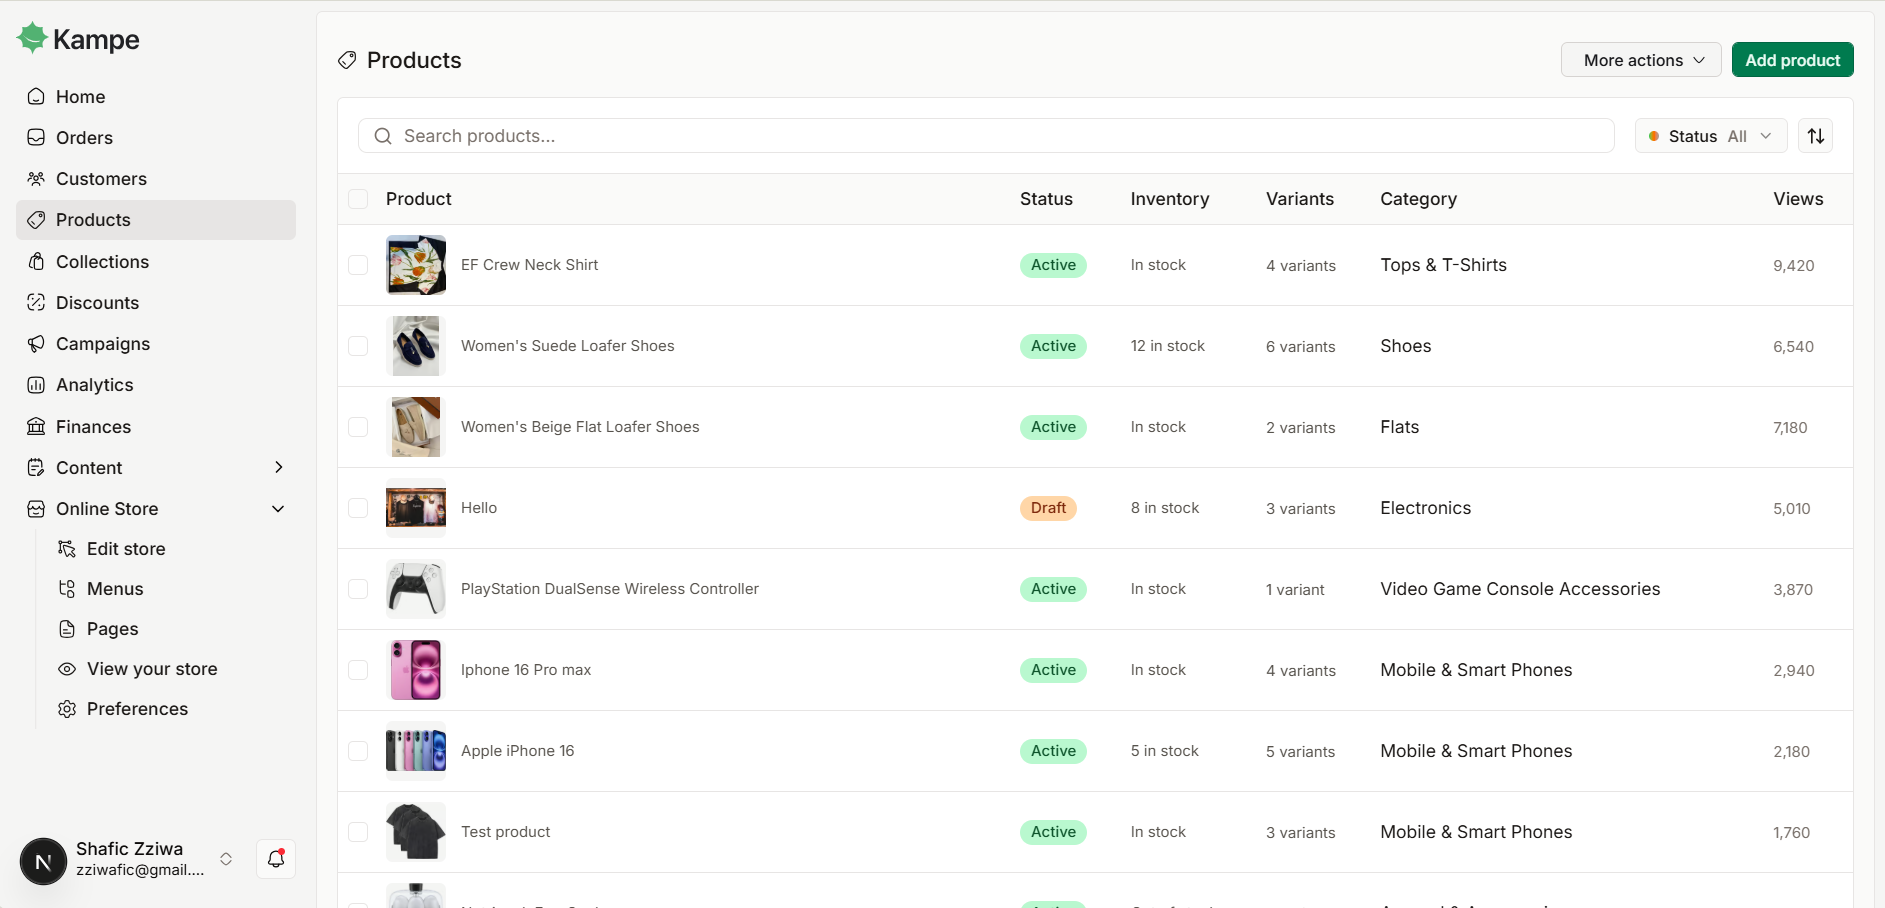The height and width of the screenshot is (908, 1885).
Task: Click the Add product button
Action: 1793,60
